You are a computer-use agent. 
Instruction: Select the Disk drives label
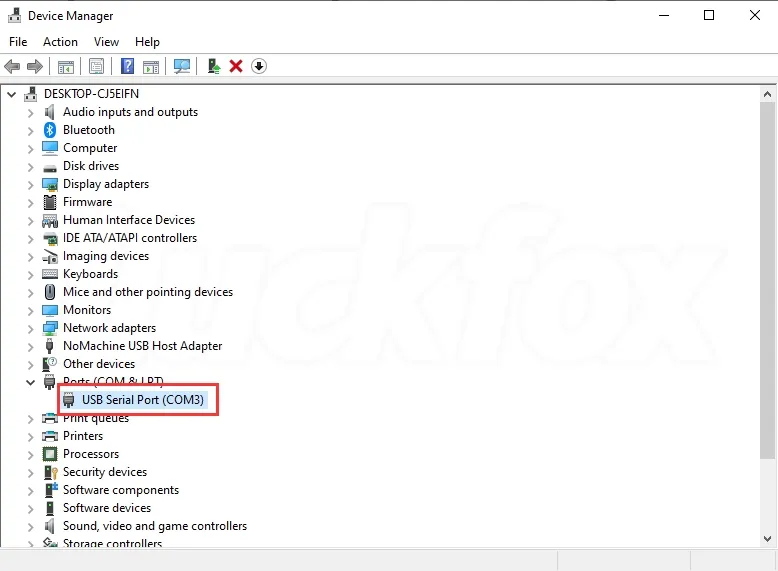coord(91,166)
